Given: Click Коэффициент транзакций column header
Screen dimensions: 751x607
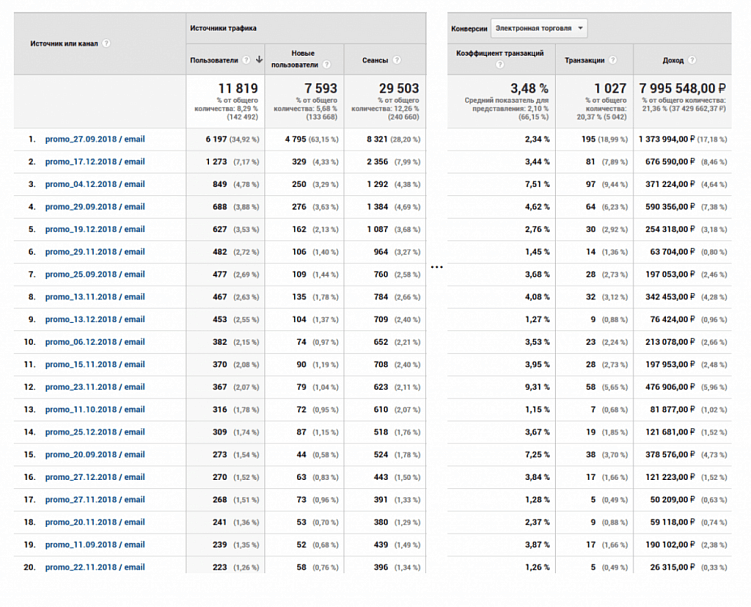Looking at the screenshot, I should coord(500,52).
